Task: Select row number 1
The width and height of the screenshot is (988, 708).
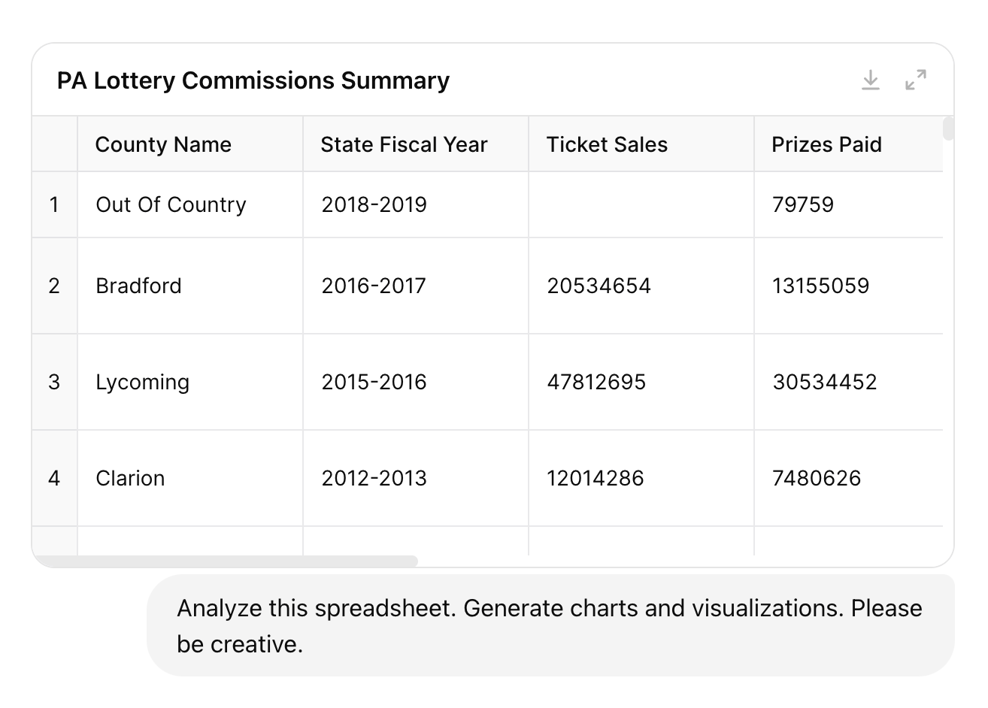Action: [x=55, y=204]
